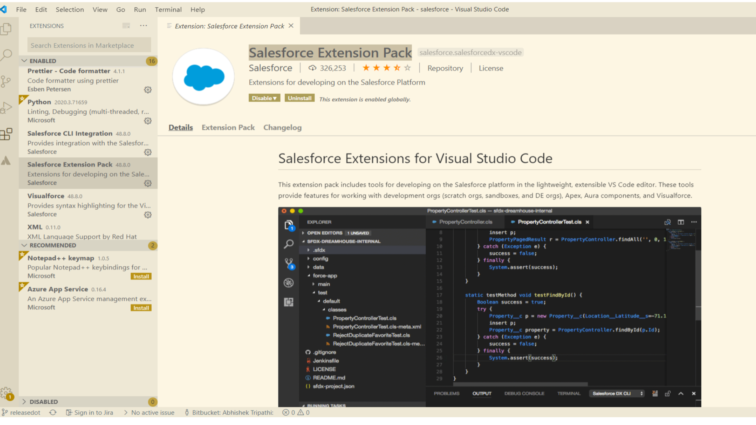Expand the DISABLED extensions section
The image size is (756, 425).
click(x=24, y=401)
